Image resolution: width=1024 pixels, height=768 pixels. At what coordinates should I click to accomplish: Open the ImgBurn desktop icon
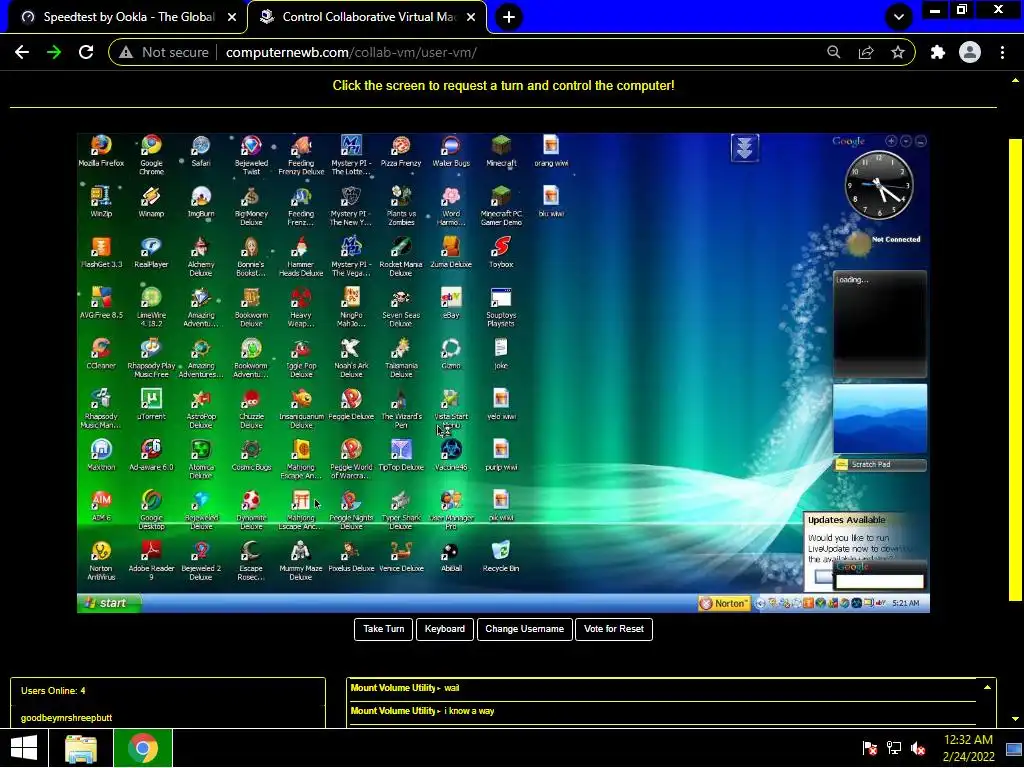pyautogui.click(x=201, y=202)
